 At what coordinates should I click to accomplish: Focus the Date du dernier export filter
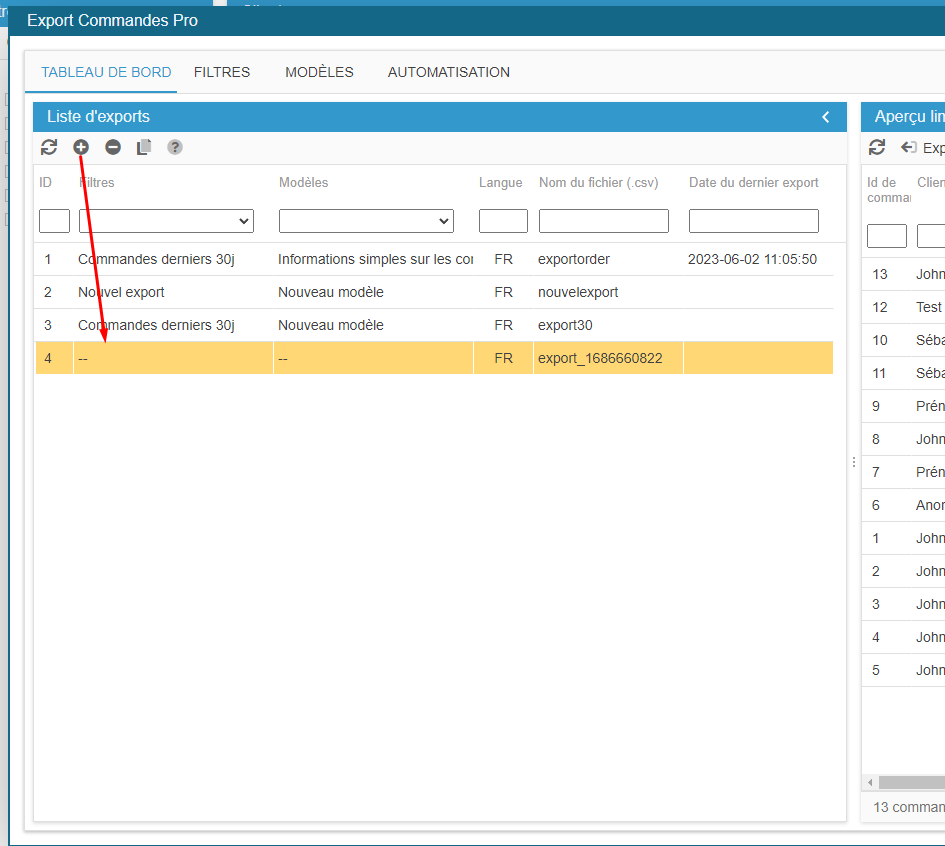[x=753, y=221]
